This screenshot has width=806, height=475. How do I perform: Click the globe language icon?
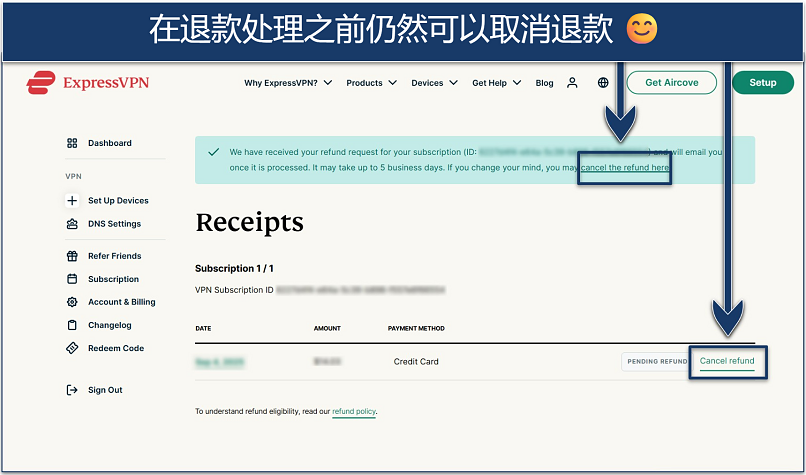603,83
